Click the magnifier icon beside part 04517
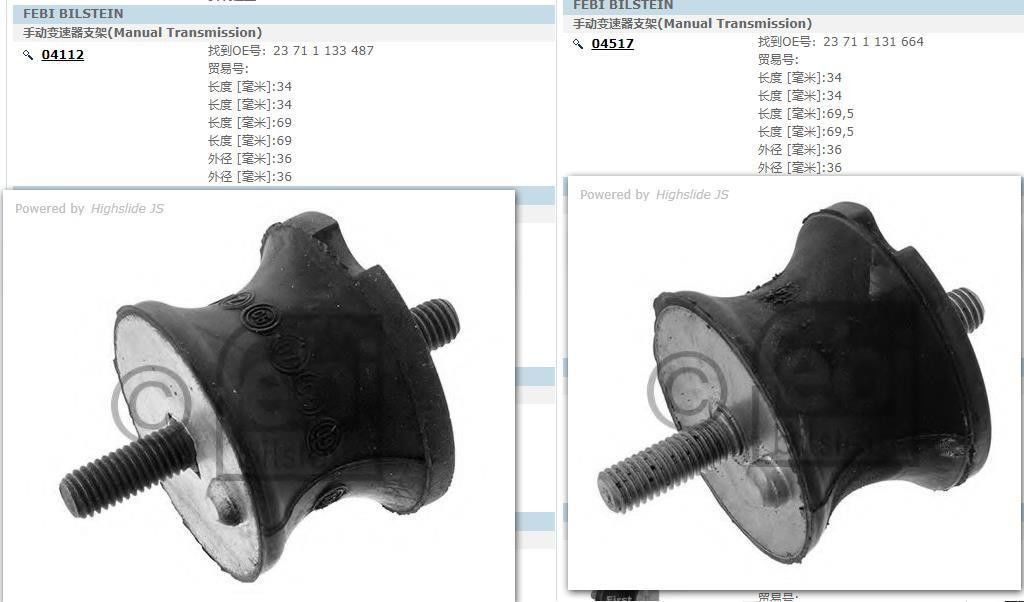1024x602 pixels. (578, 44)
